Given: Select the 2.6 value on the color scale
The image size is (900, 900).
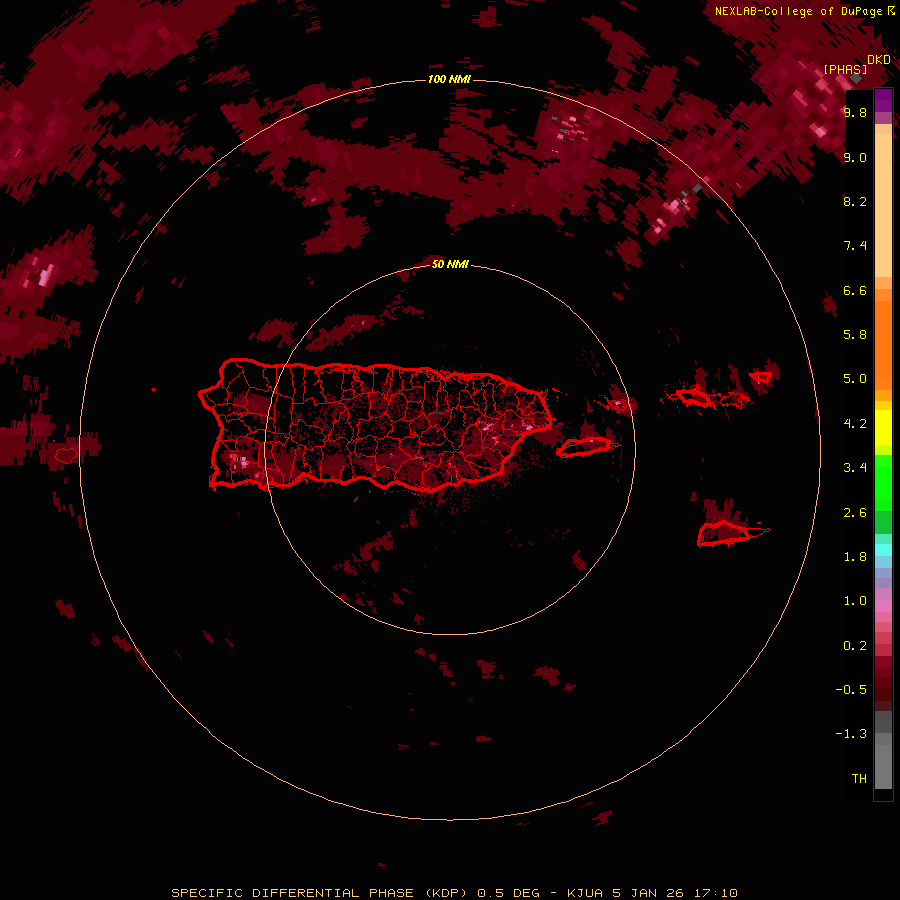Looking at the screenshot, I should pyautogui.click(x=855, y=513).
